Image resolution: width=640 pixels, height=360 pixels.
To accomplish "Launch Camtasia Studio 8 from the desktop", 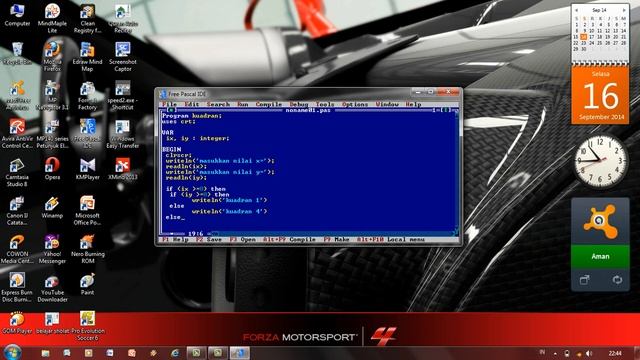I will point(17,172).
